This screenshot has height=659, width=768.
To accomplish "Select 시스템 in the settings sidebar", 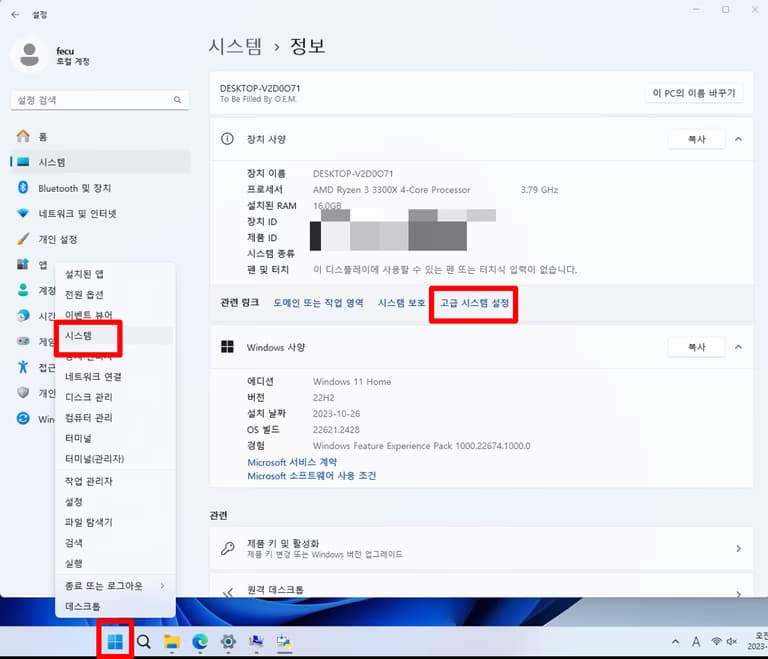I will pos(99,162).
